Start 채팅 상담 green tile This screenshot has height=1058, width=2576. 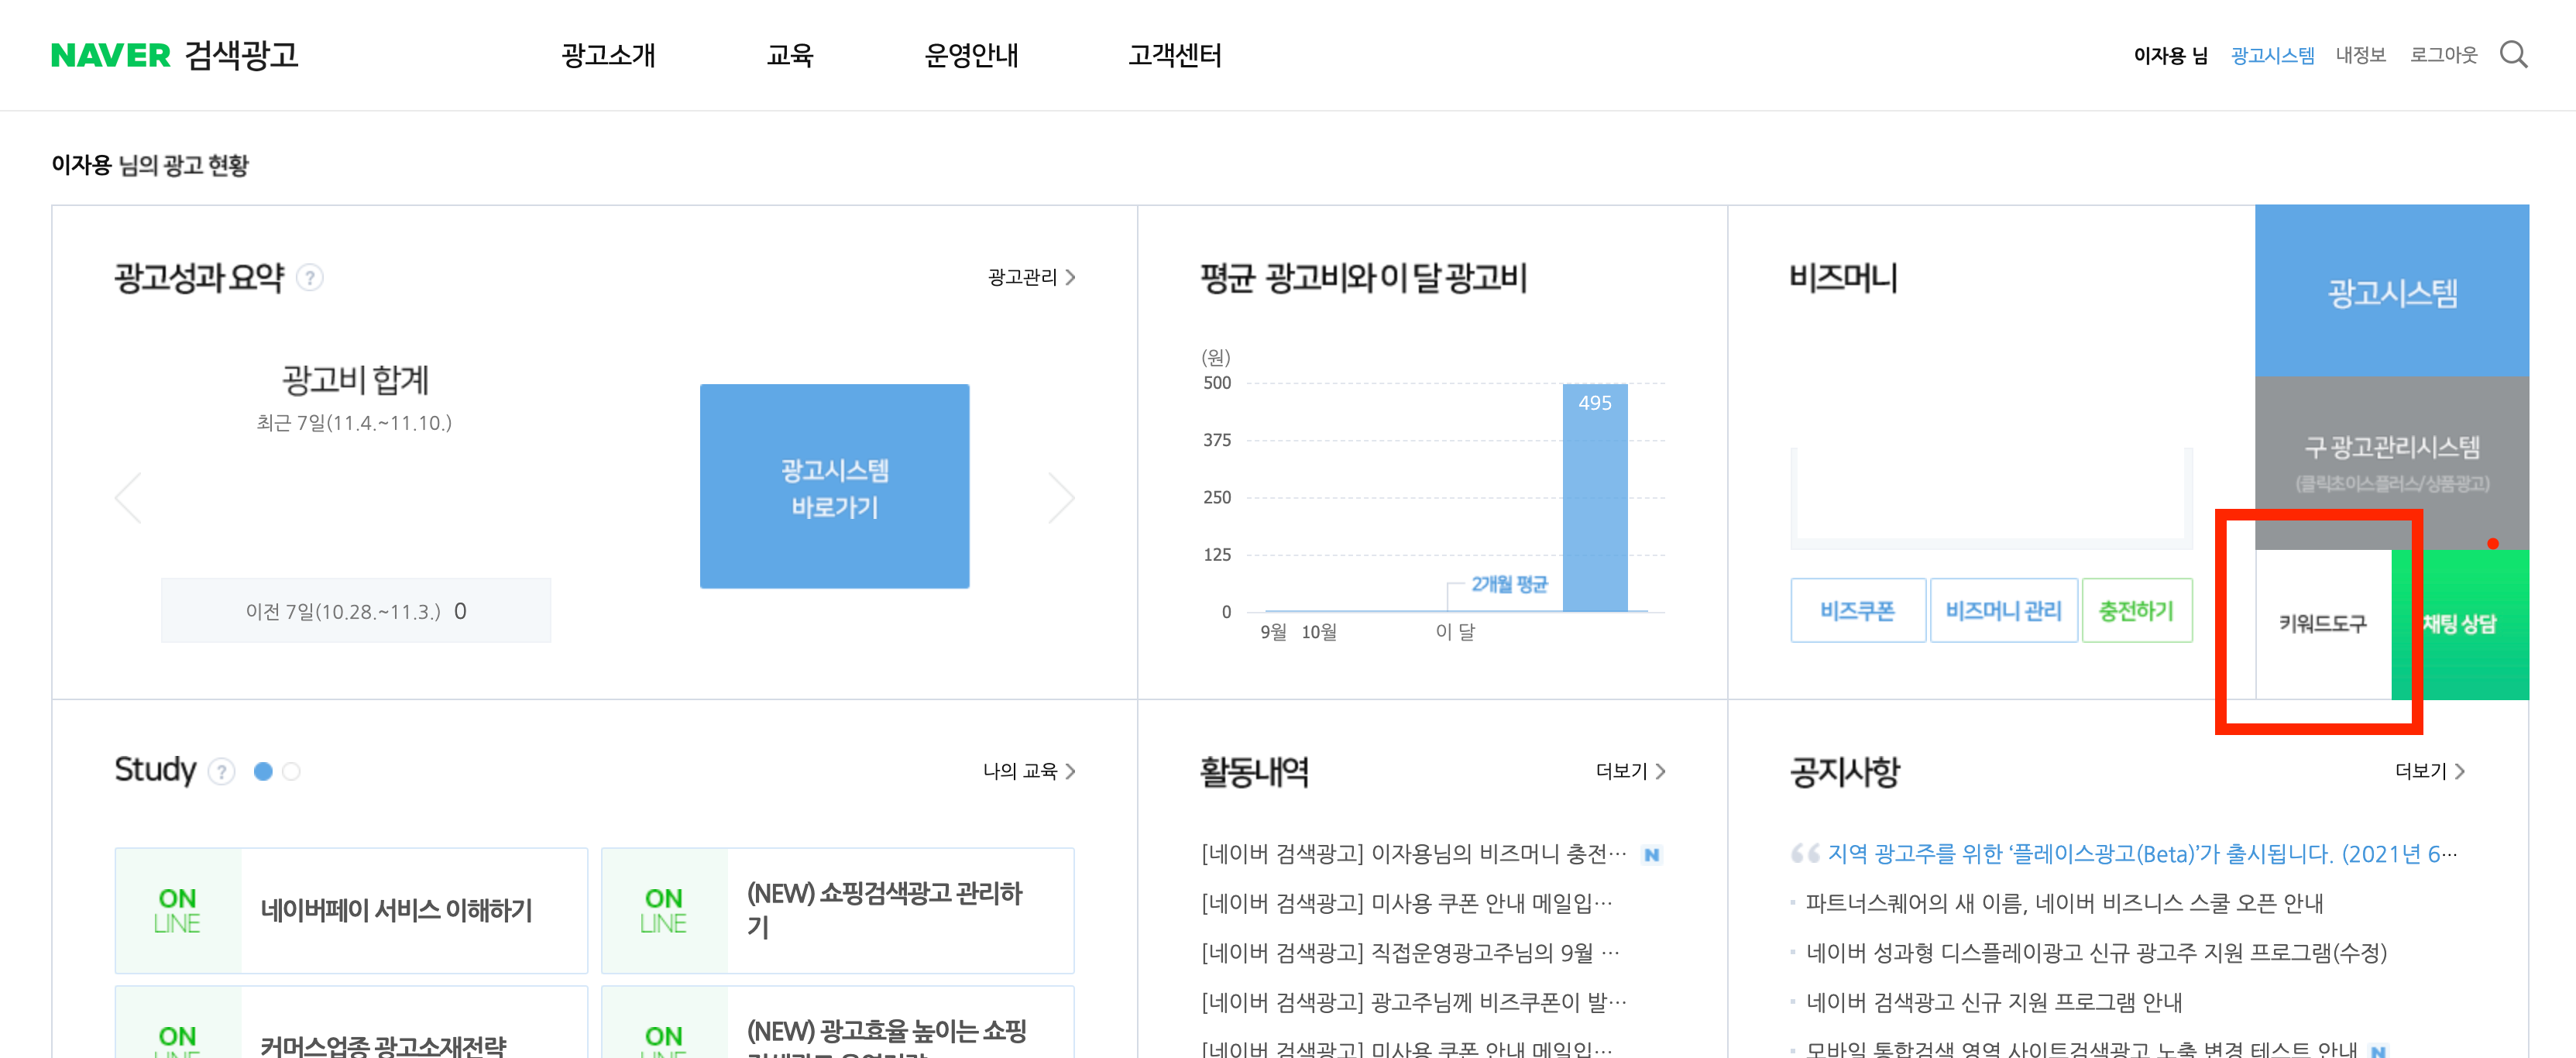pos(2460,624)
